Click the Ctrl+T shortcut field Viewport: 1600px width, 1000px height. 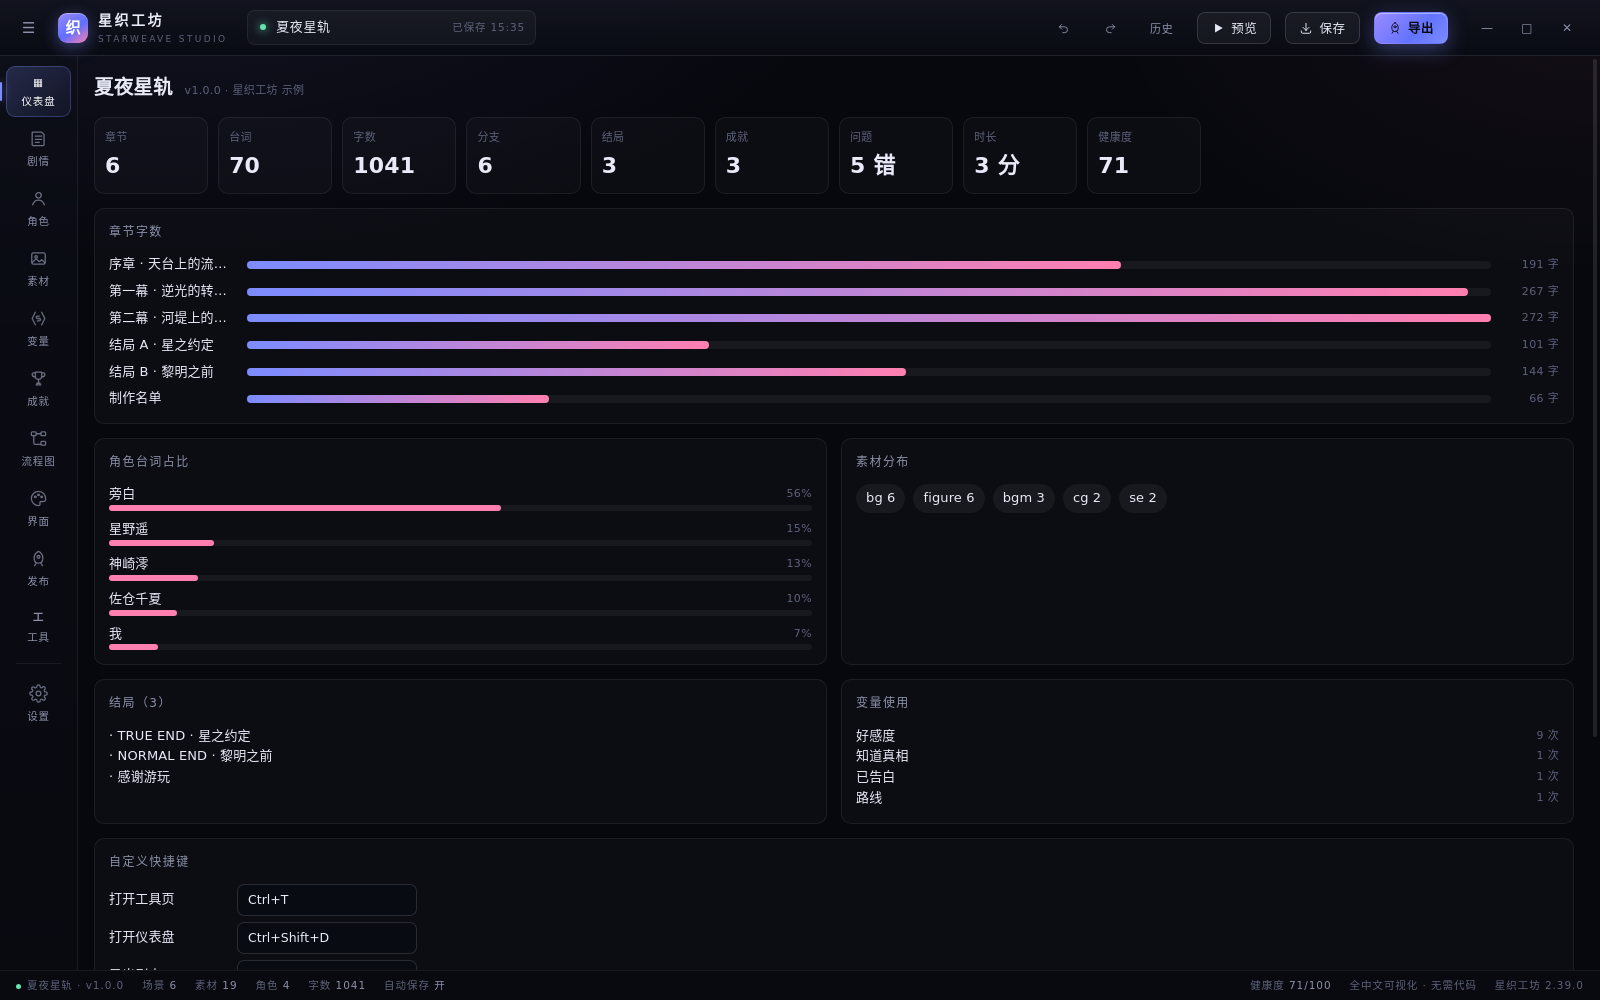[x=327, y=900]
